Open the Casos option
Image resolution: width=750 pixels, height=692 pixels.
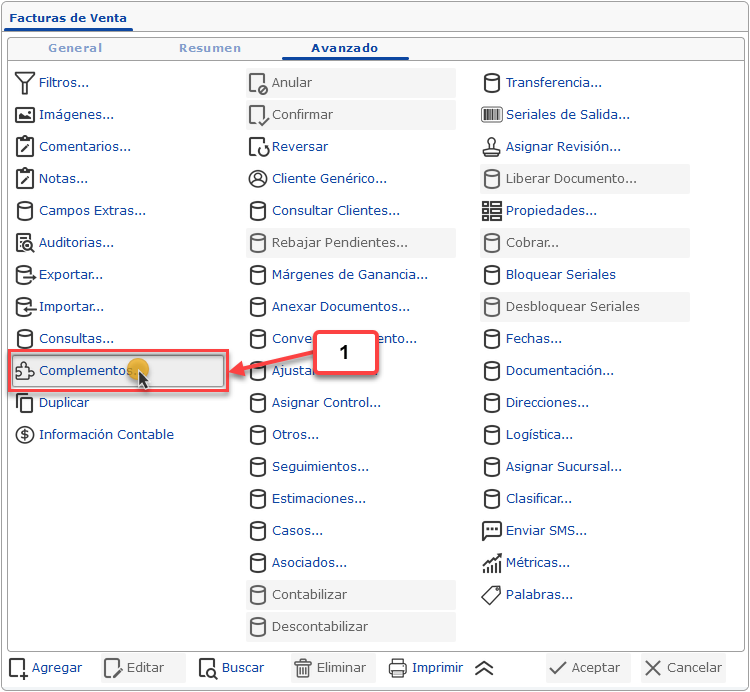tap(297, 531)
